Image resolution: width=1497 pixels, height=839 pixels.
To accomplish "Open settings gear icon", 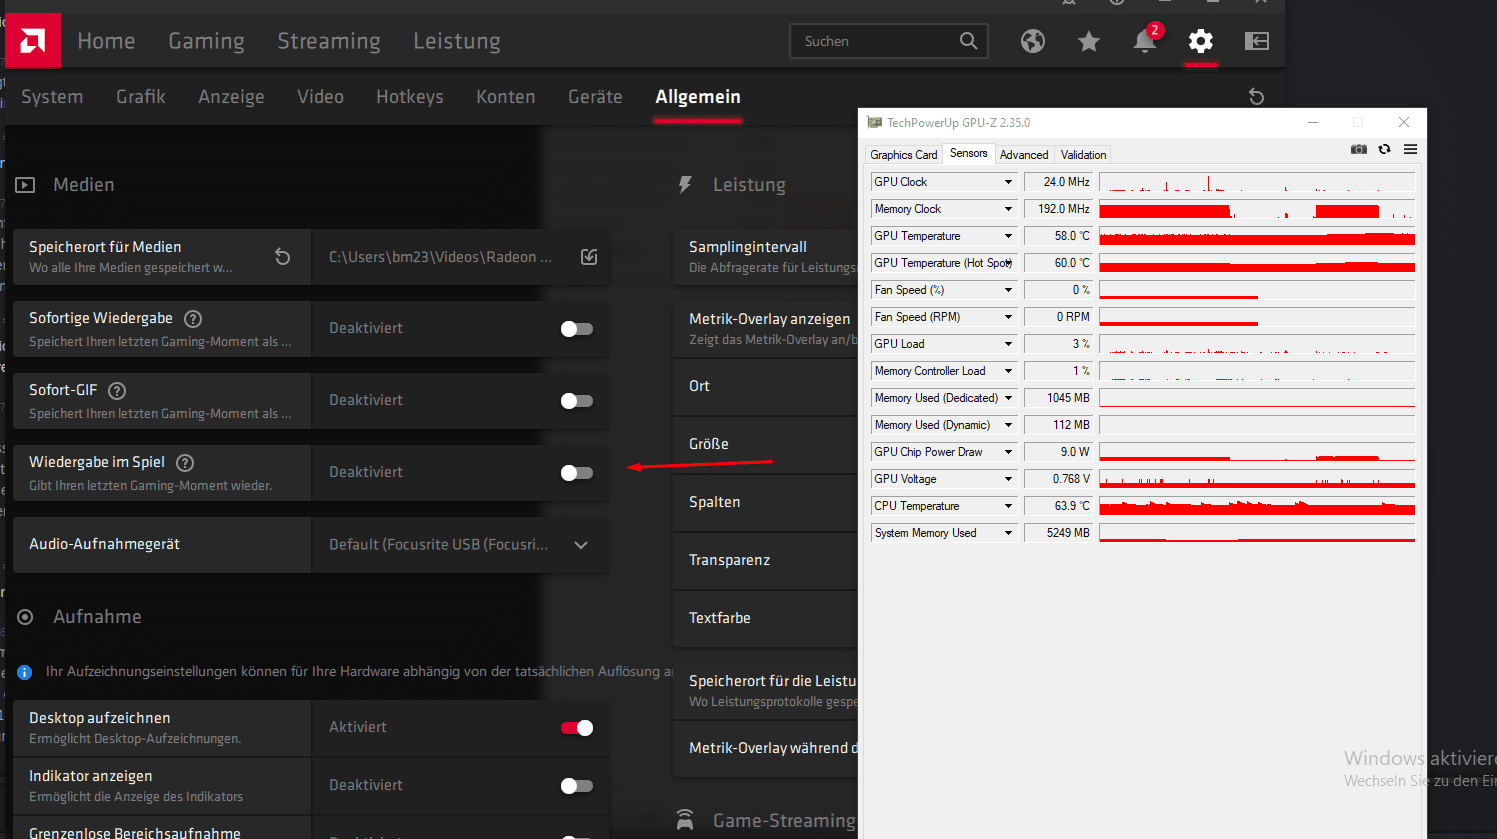I will pyautogui.click(x=1201, y=41).
